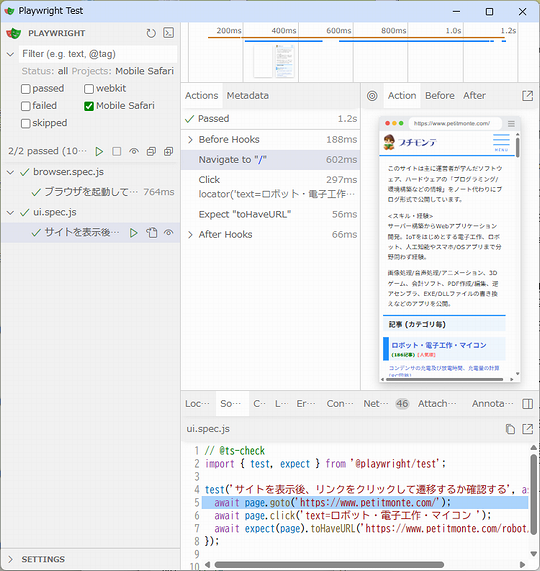540x571 pixels.
Task: Open the Log bottom tab
Action: (281, 404)
